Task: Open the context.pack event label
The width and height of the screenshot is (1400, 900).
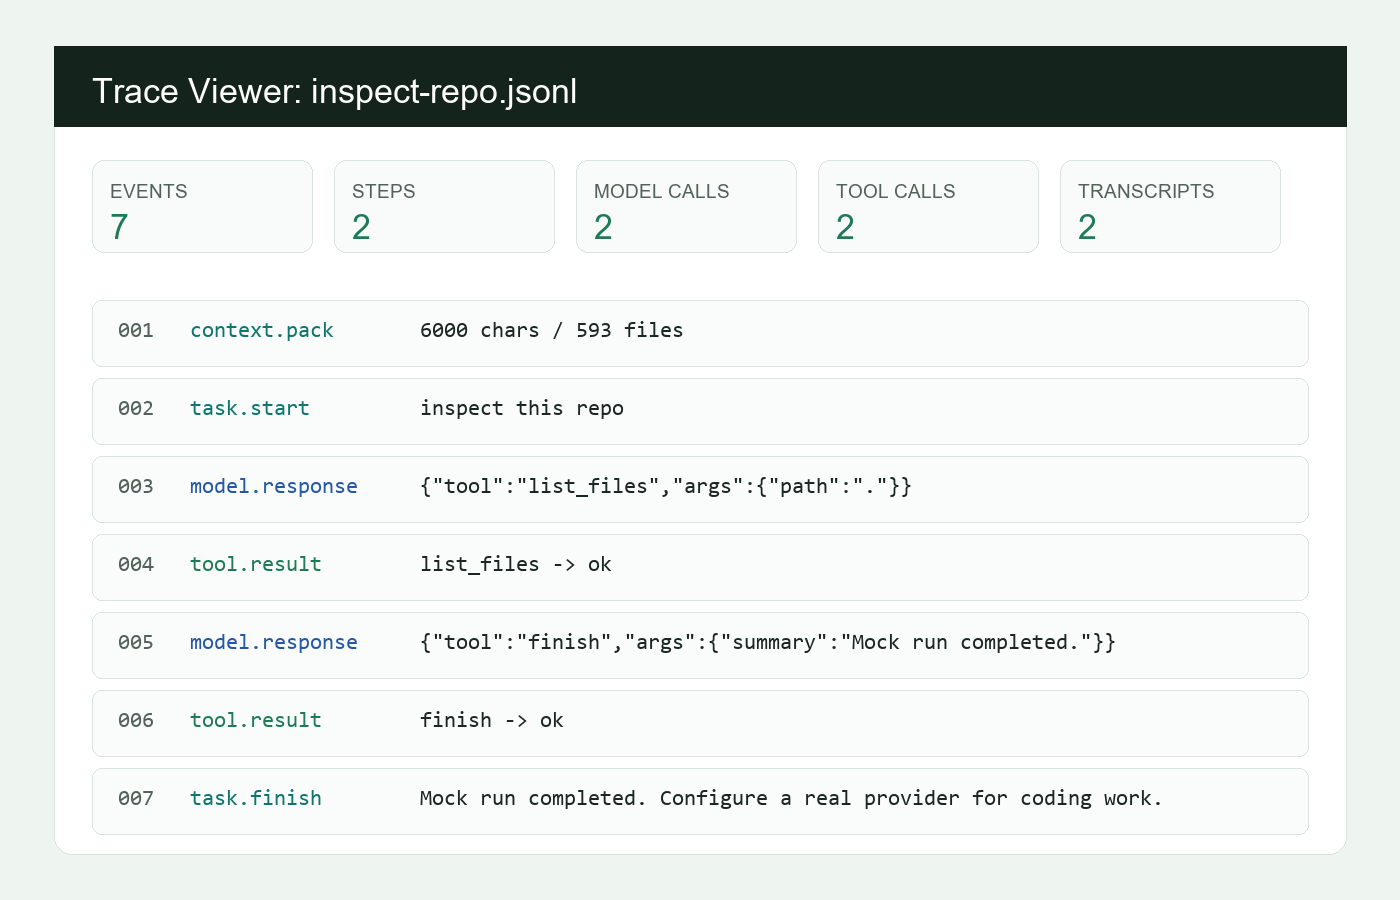Action: pyautogui.click(x=262, y=330)
